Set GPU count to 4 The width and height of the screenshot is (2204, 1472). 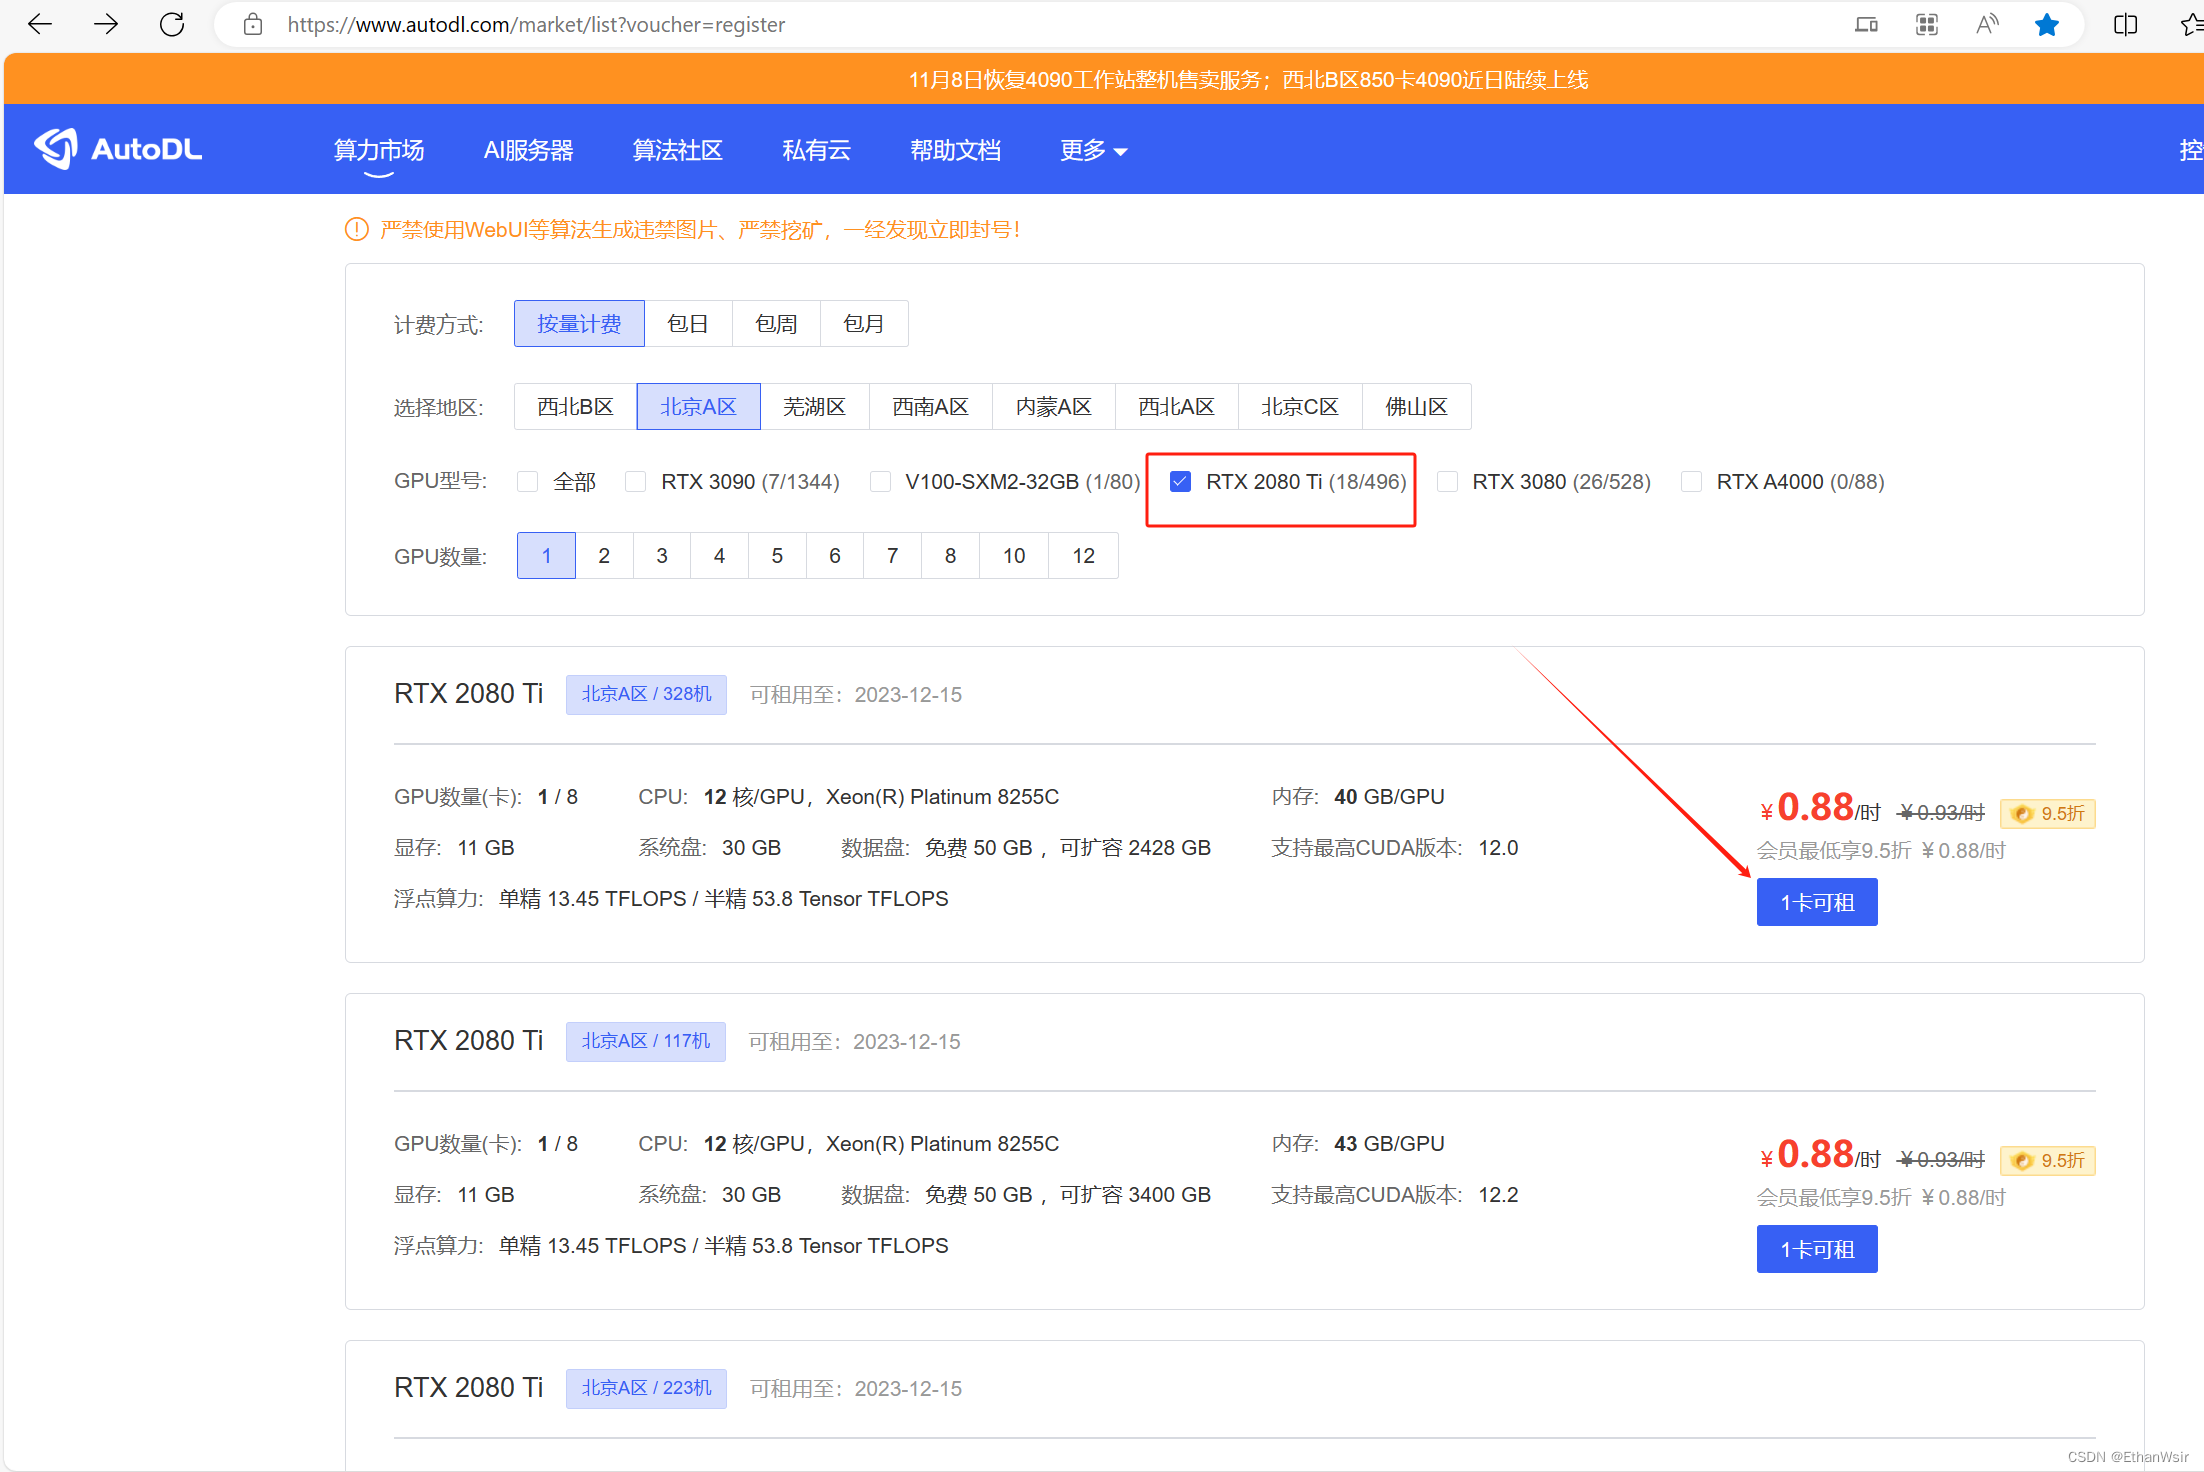click(x=719, y=556)
